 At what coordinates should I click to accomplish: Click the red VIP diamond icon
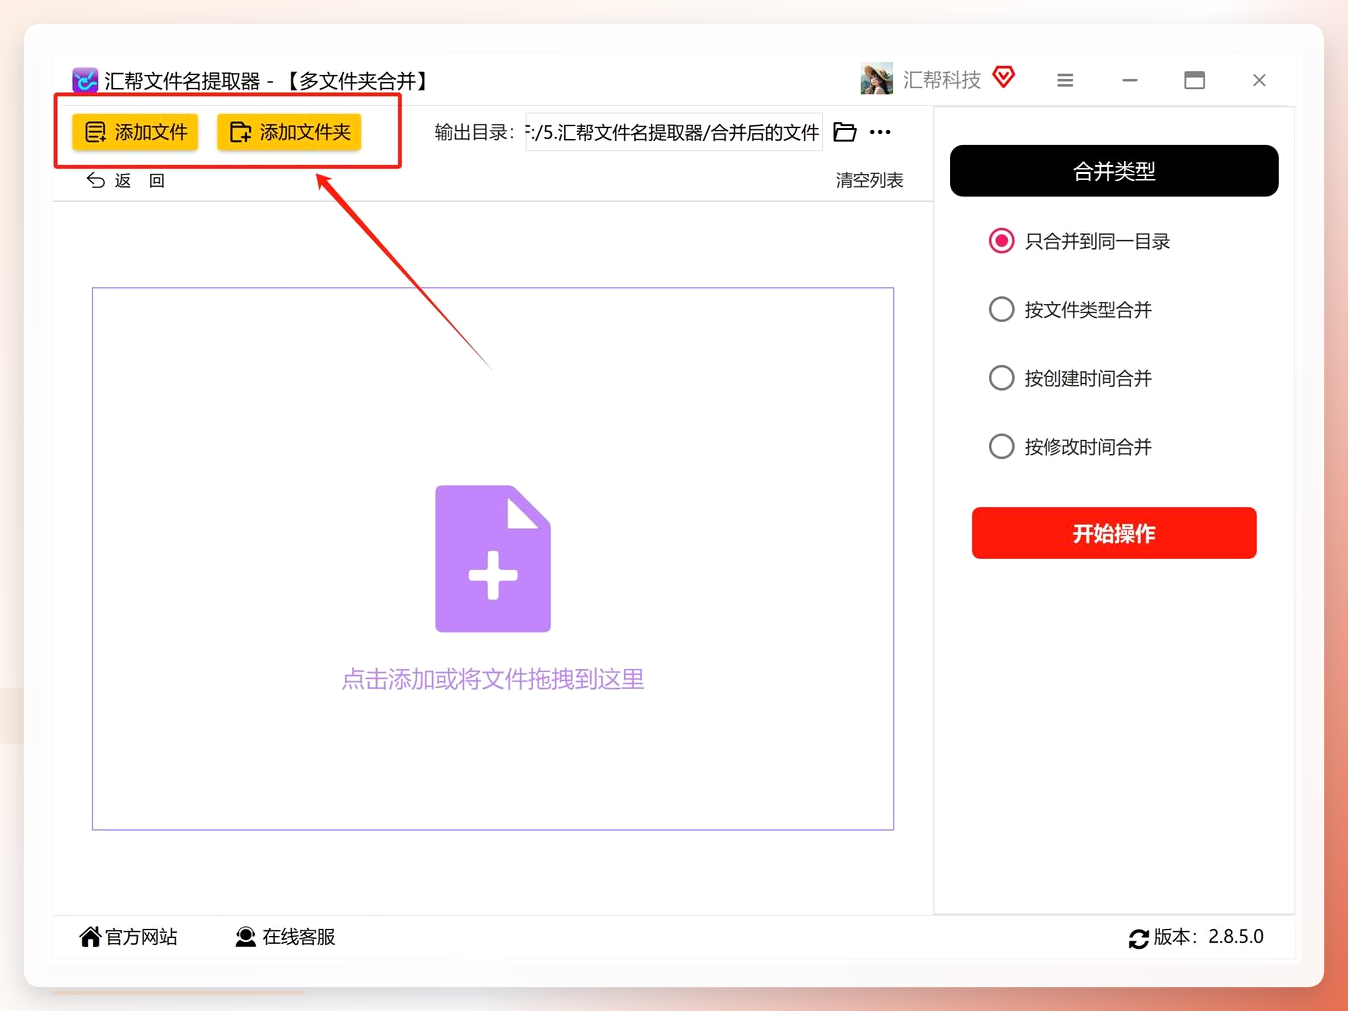1004,77
